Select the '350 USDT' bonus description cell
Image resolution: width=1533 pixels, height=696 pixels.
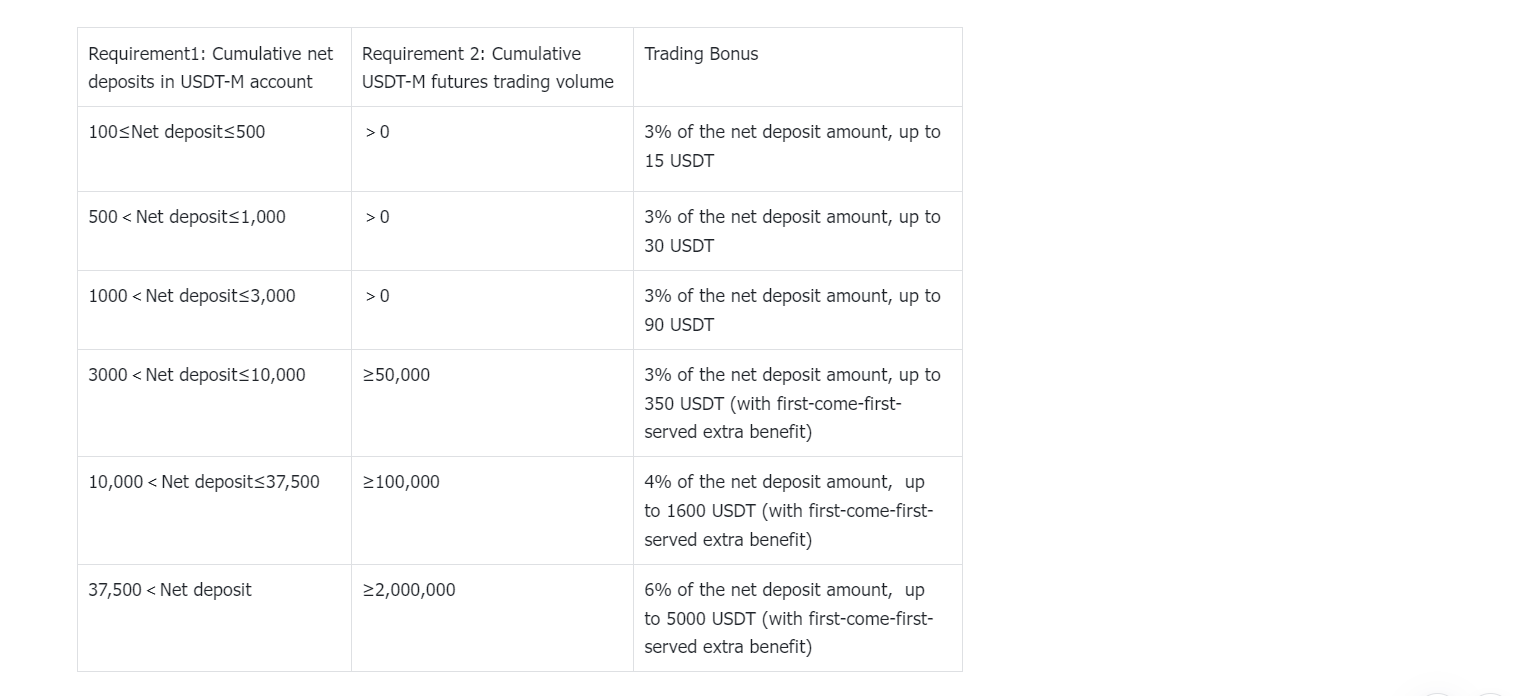(x=798, y=403)
